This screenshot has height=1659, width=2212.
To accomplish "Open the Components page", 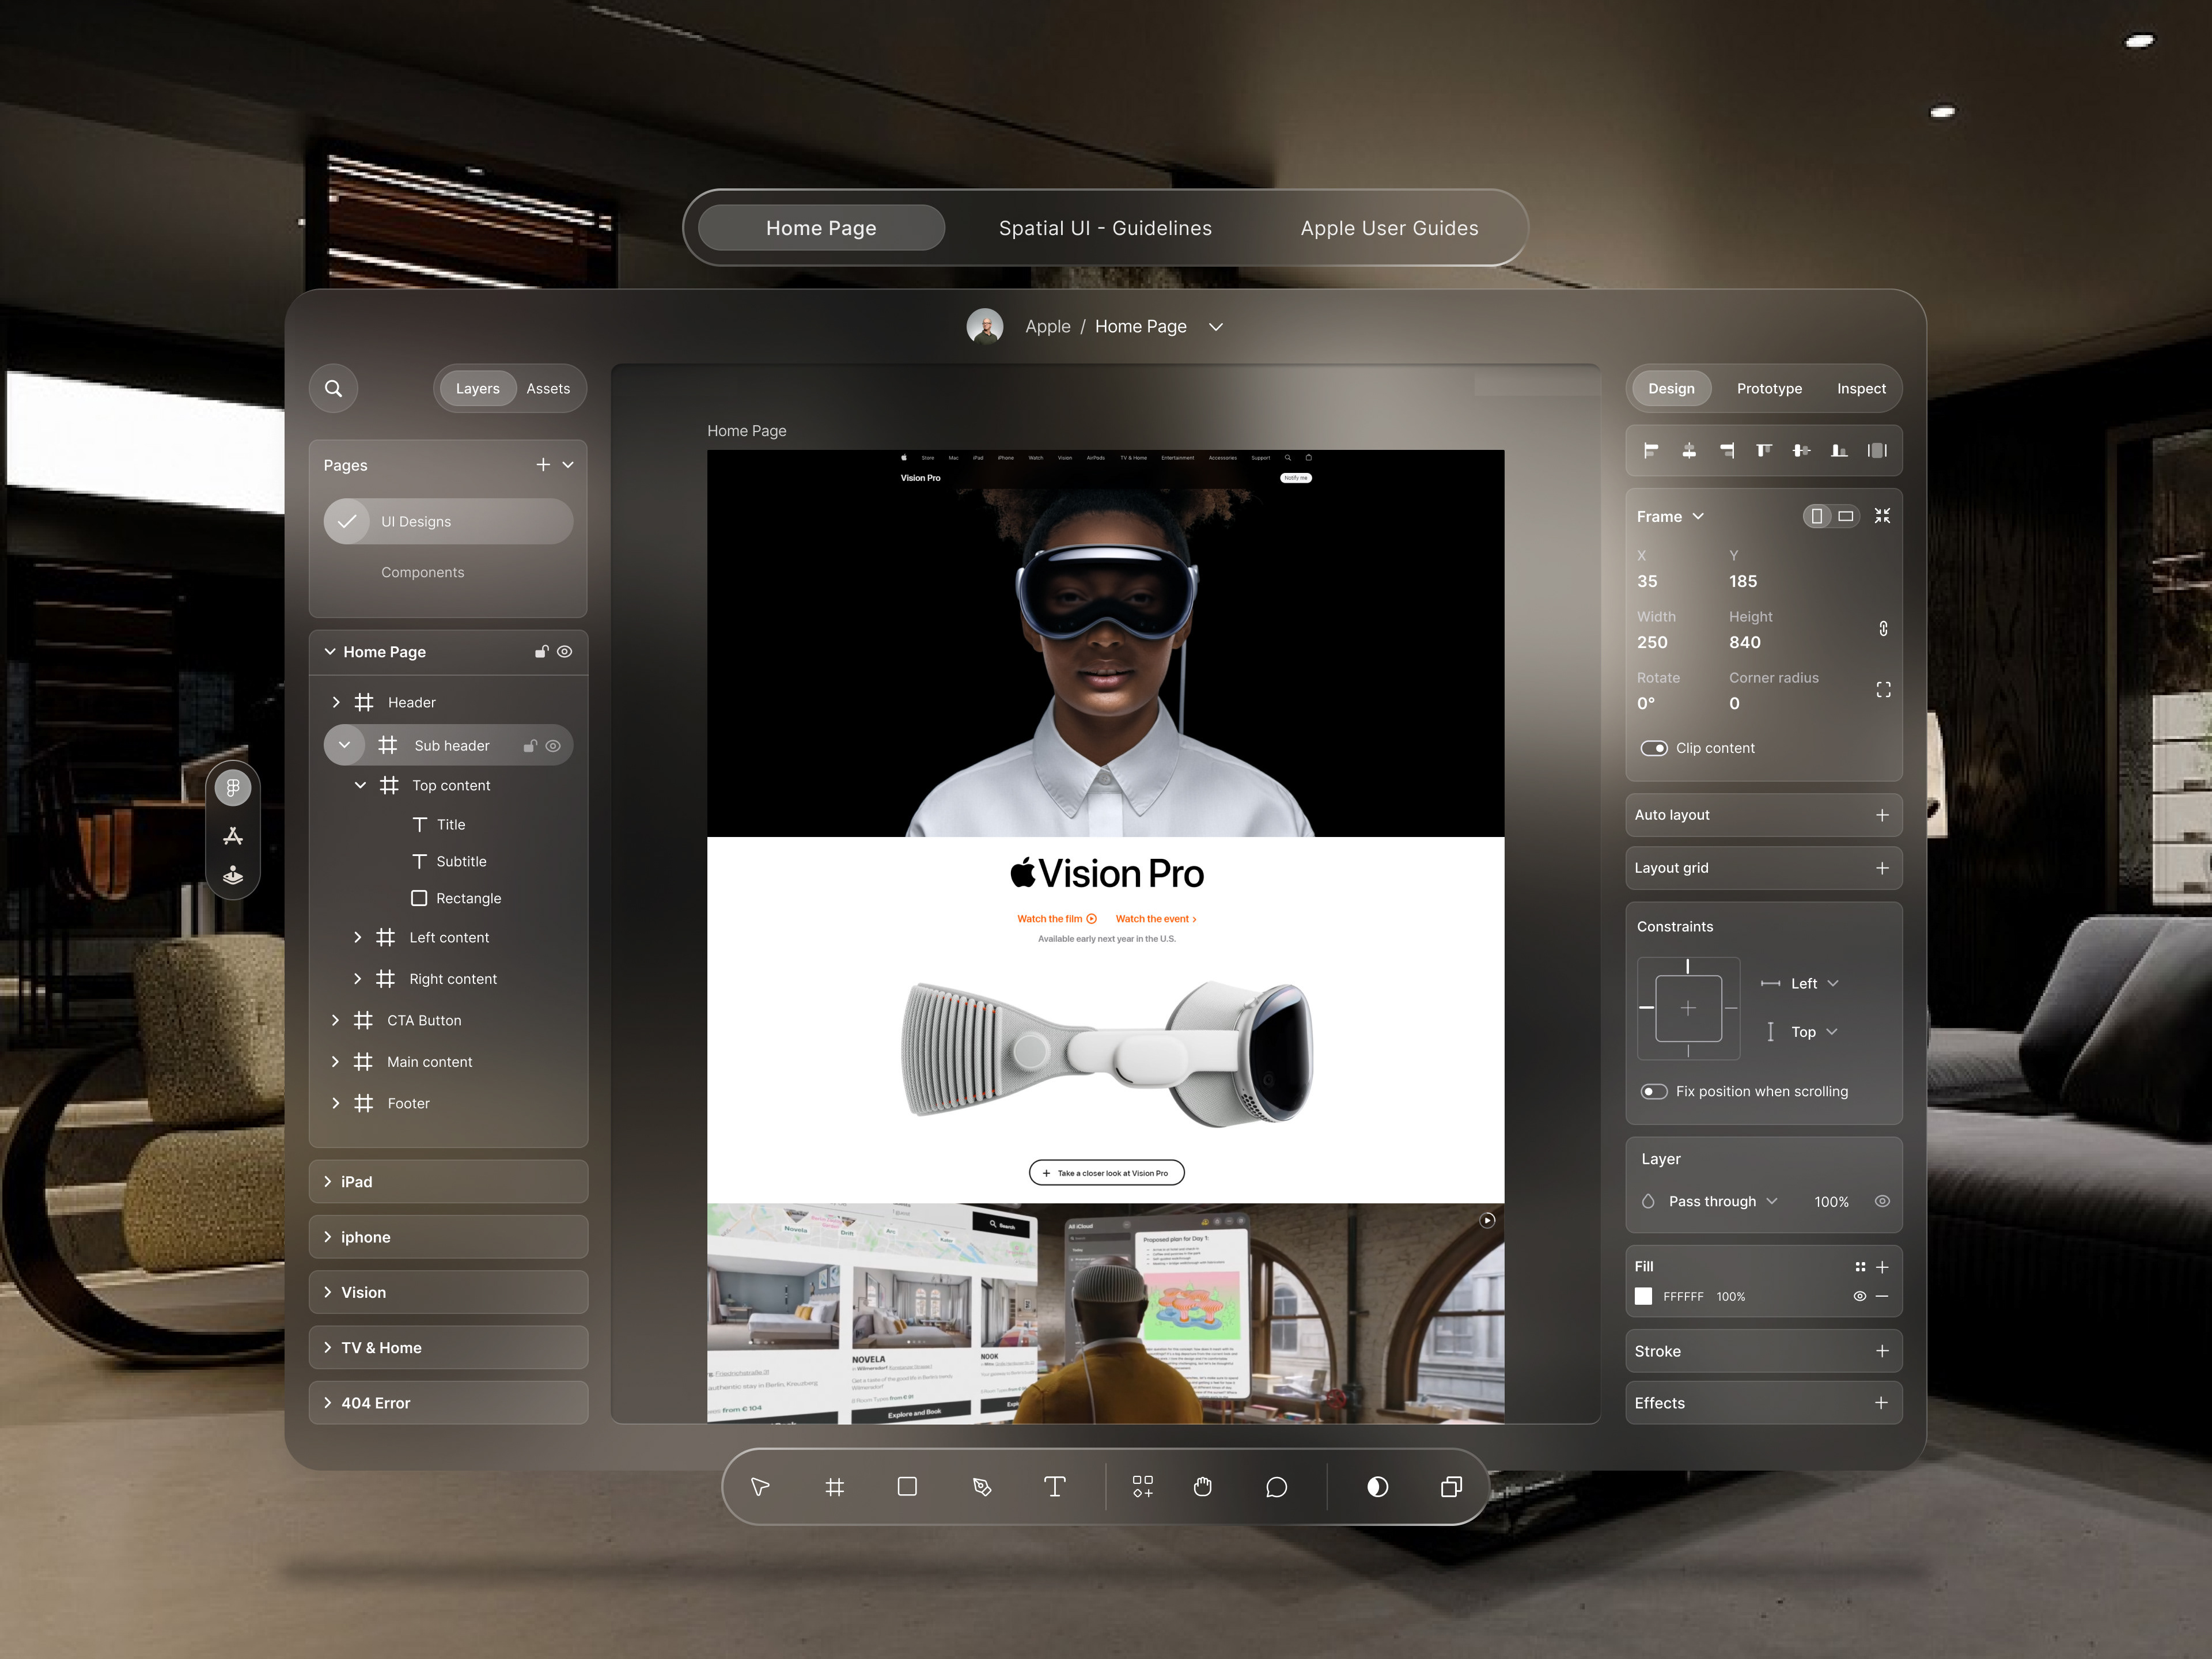I will 423,573.
